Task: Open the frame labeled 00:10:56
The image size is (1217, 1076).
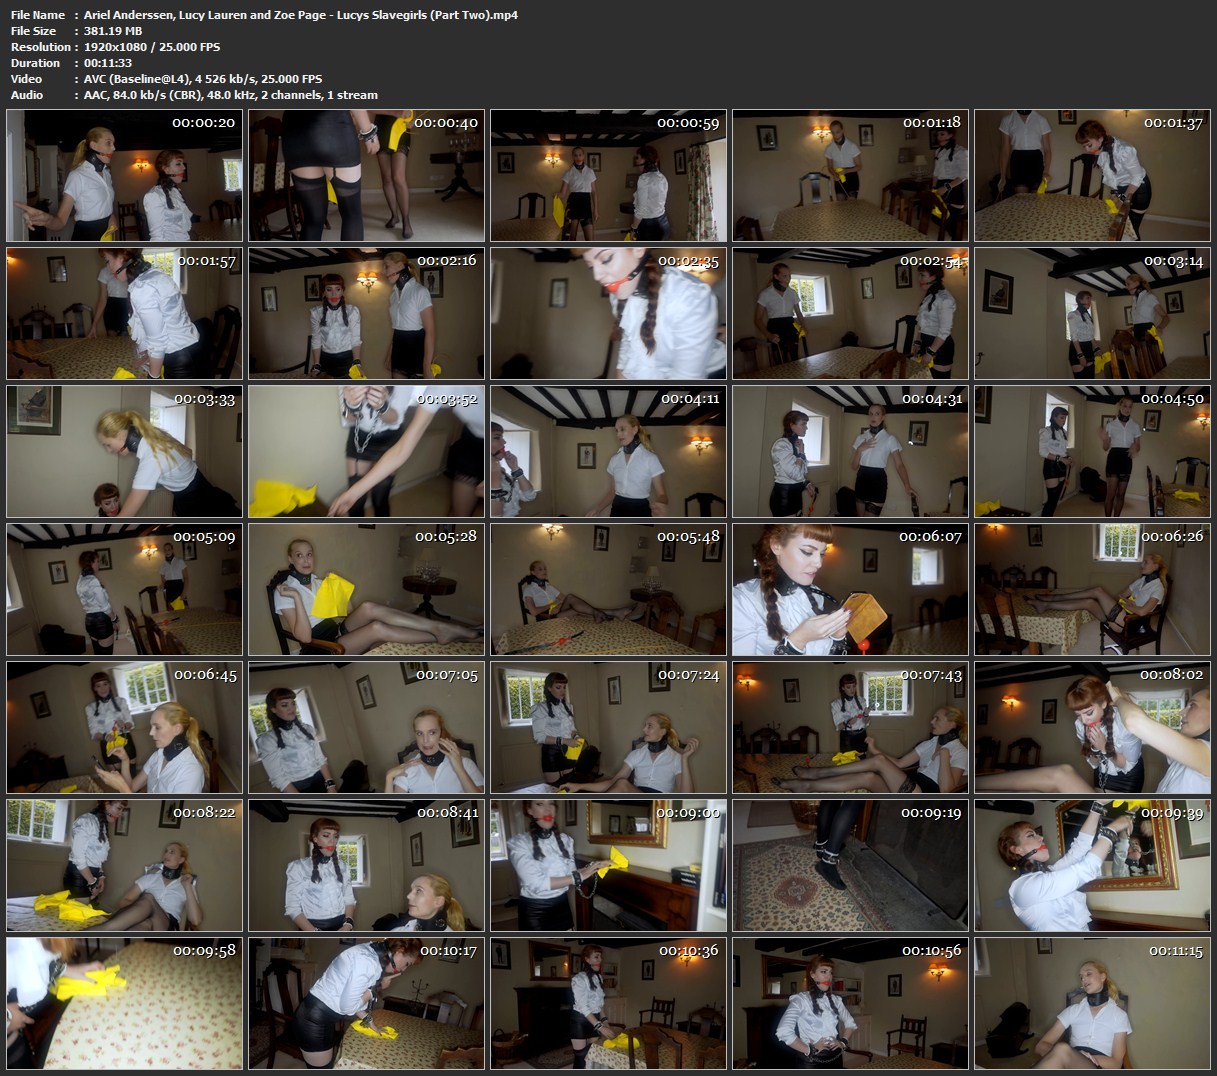Action: [x=851, y=1004]
